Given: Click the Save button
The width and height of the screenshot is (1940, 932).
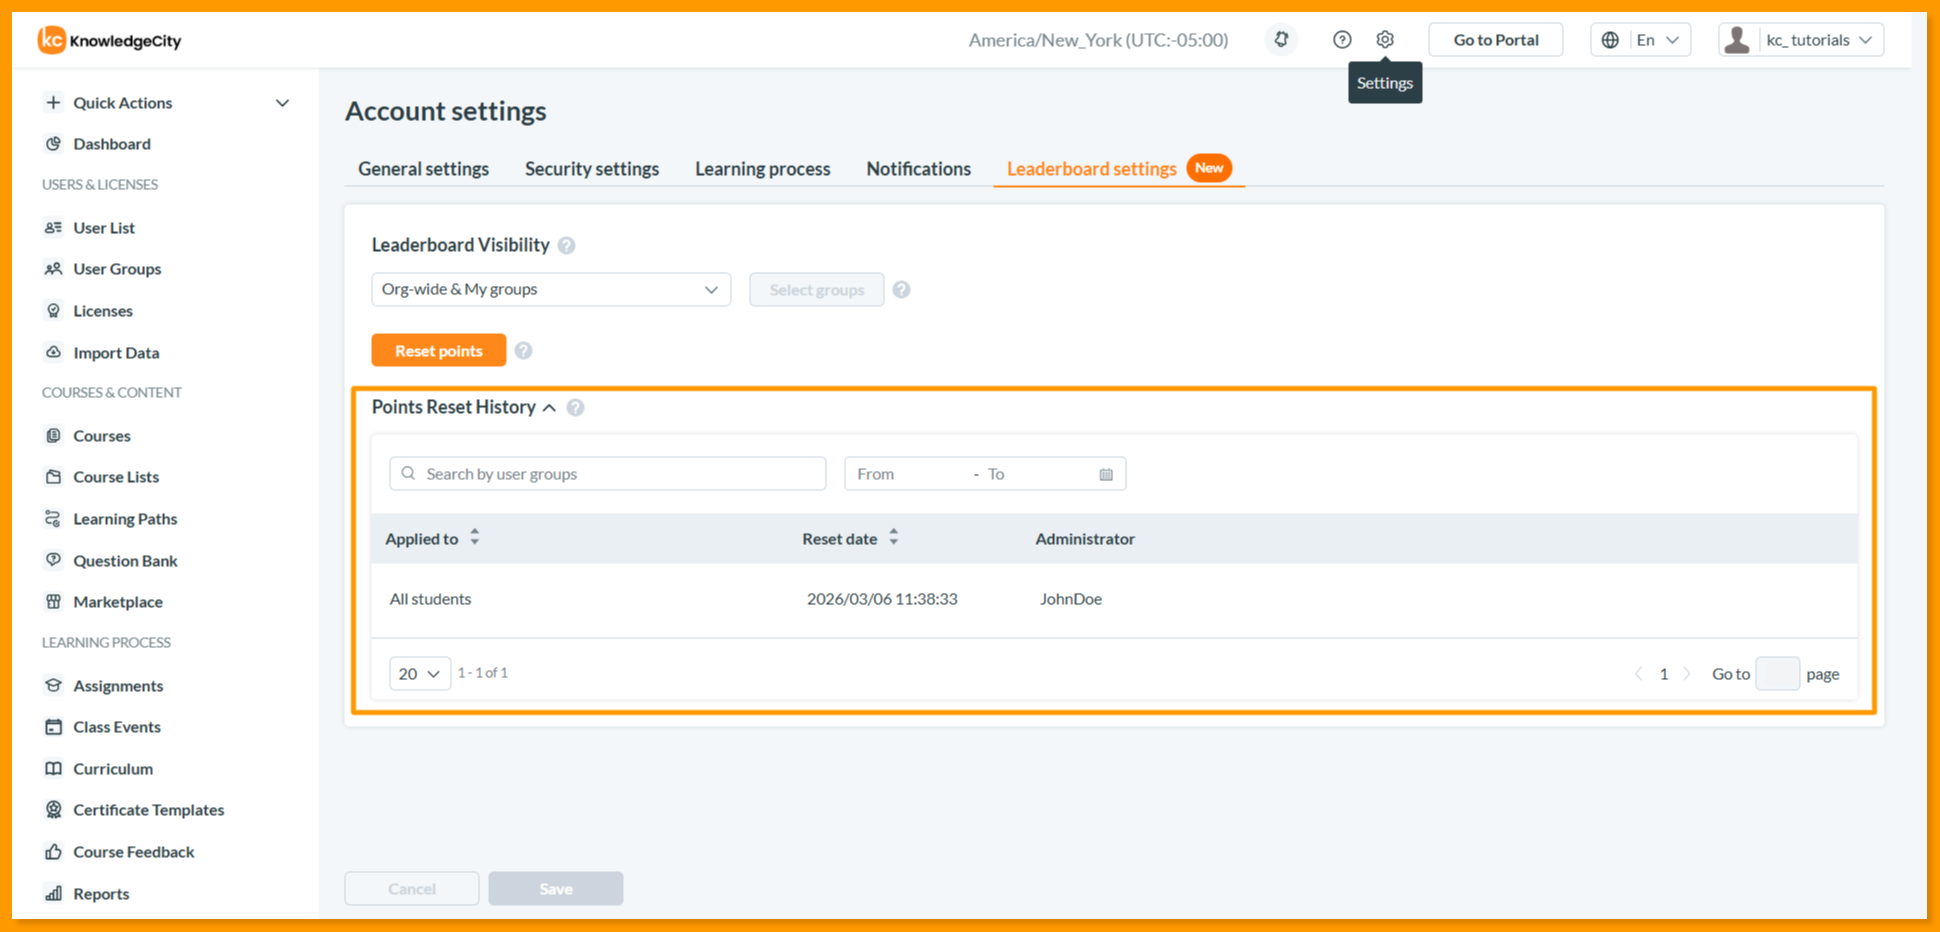Looking at the screenshot, I should (x=556, y=889).
